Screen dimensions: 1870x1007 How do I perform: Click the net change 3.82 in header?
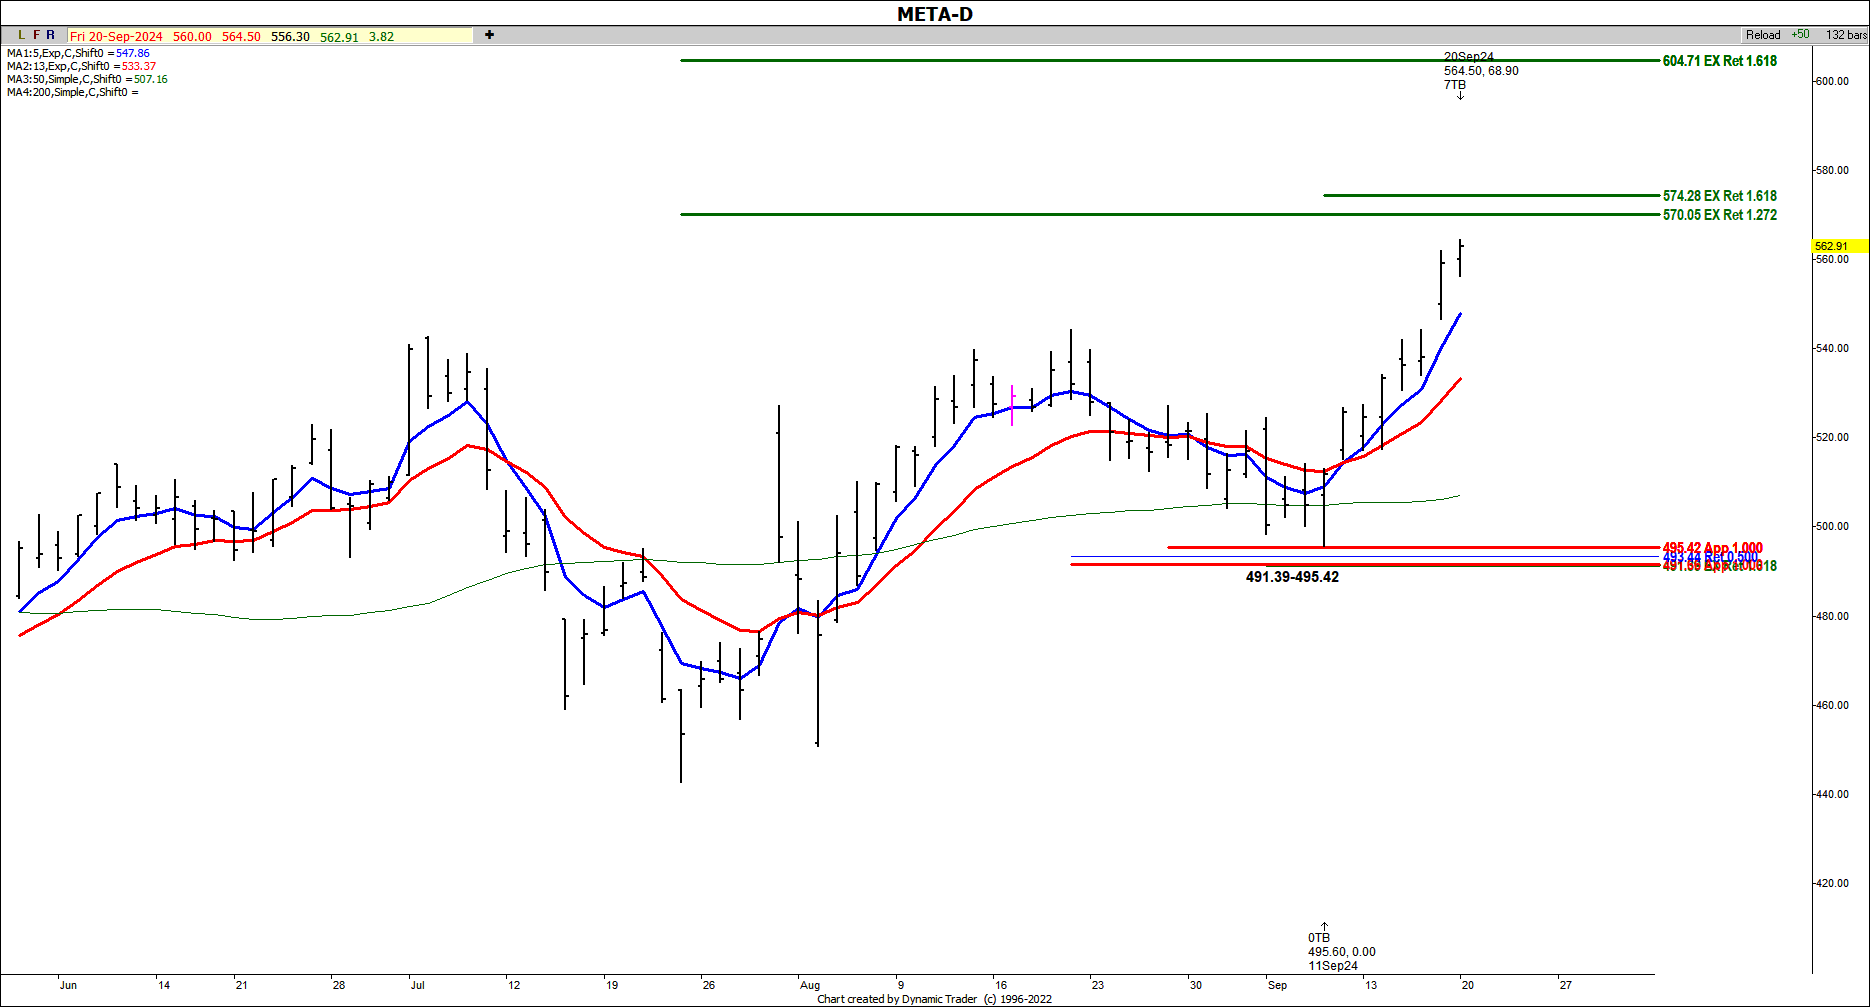tap(381, 36)
